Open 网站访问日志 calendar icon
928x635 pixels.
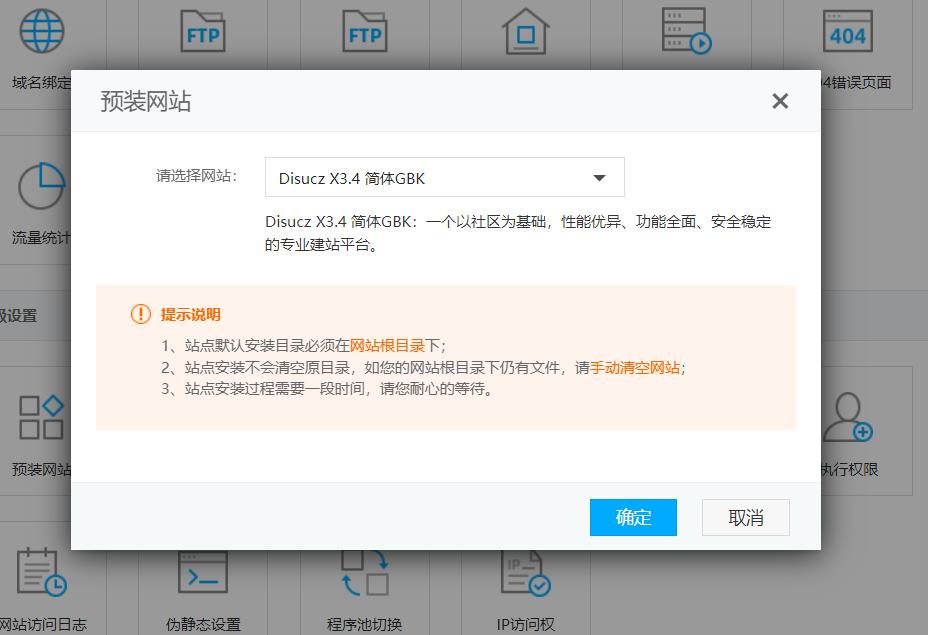(41, 572)
